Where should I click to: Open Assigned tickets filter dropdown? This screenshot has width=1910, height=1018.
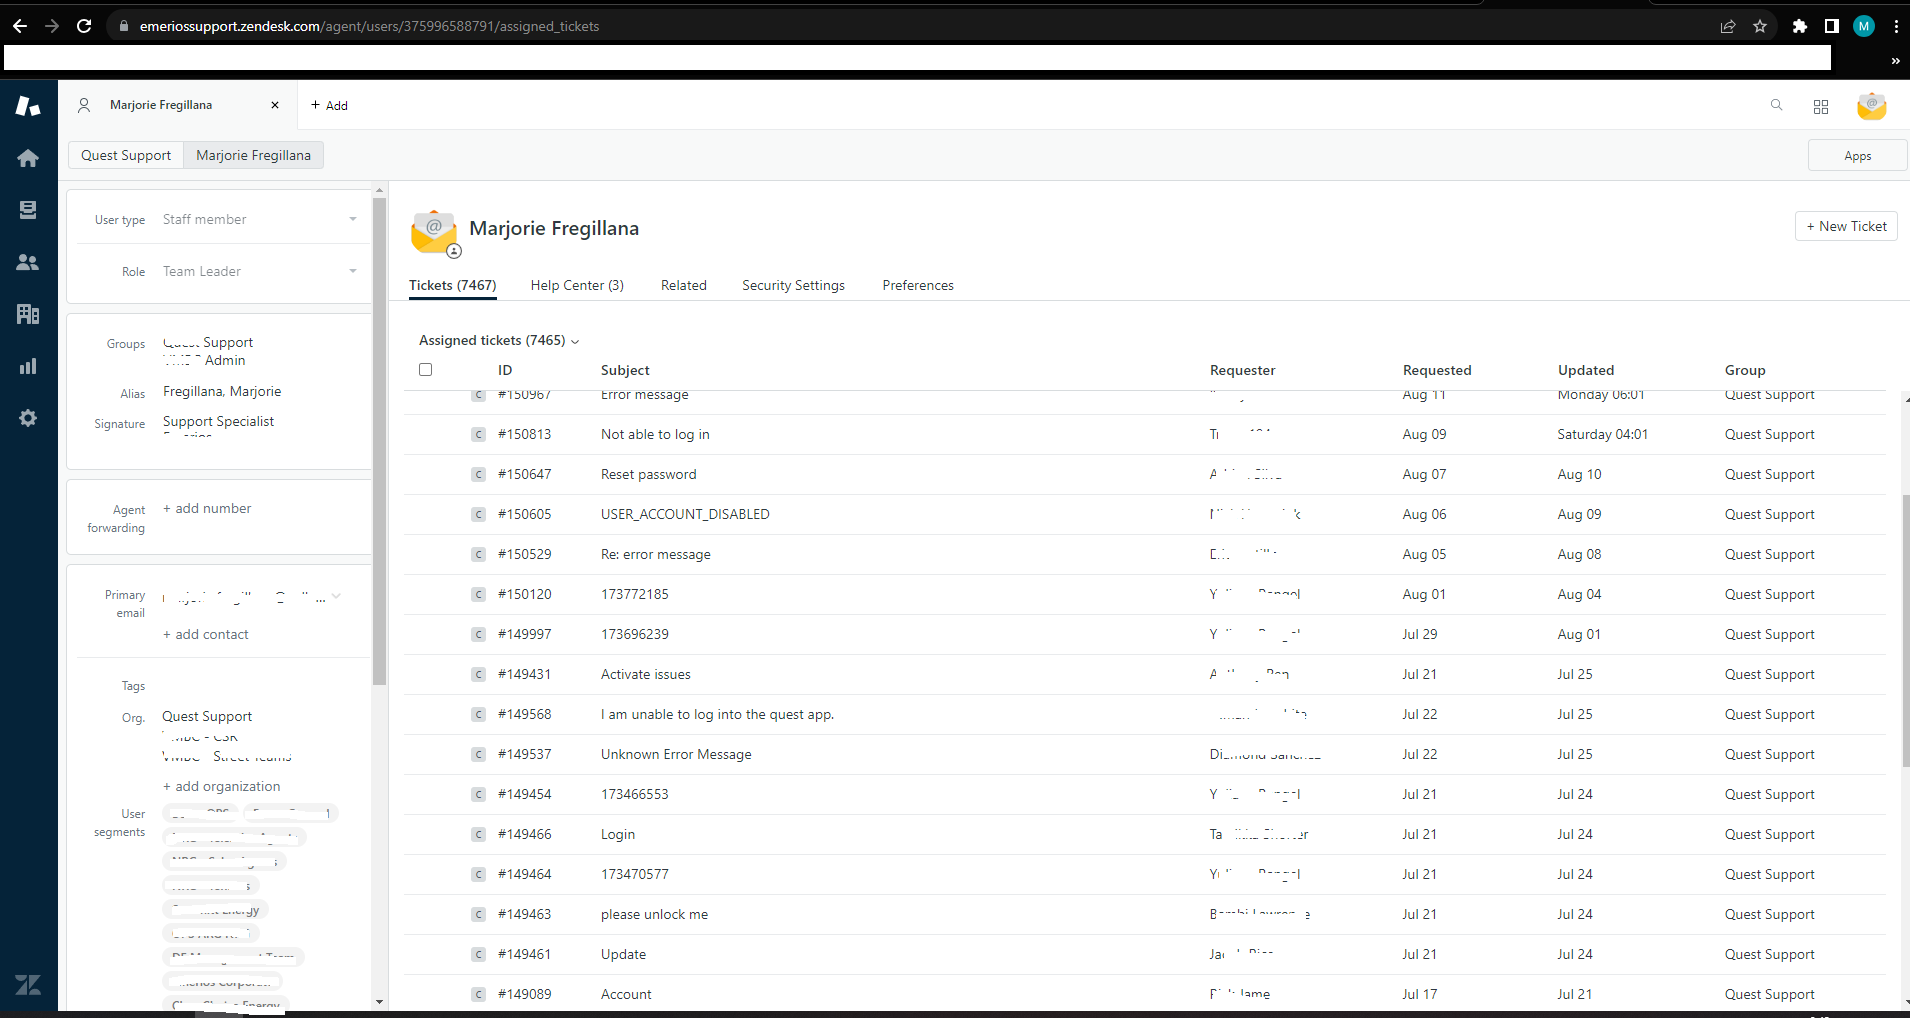pos(498,340)
